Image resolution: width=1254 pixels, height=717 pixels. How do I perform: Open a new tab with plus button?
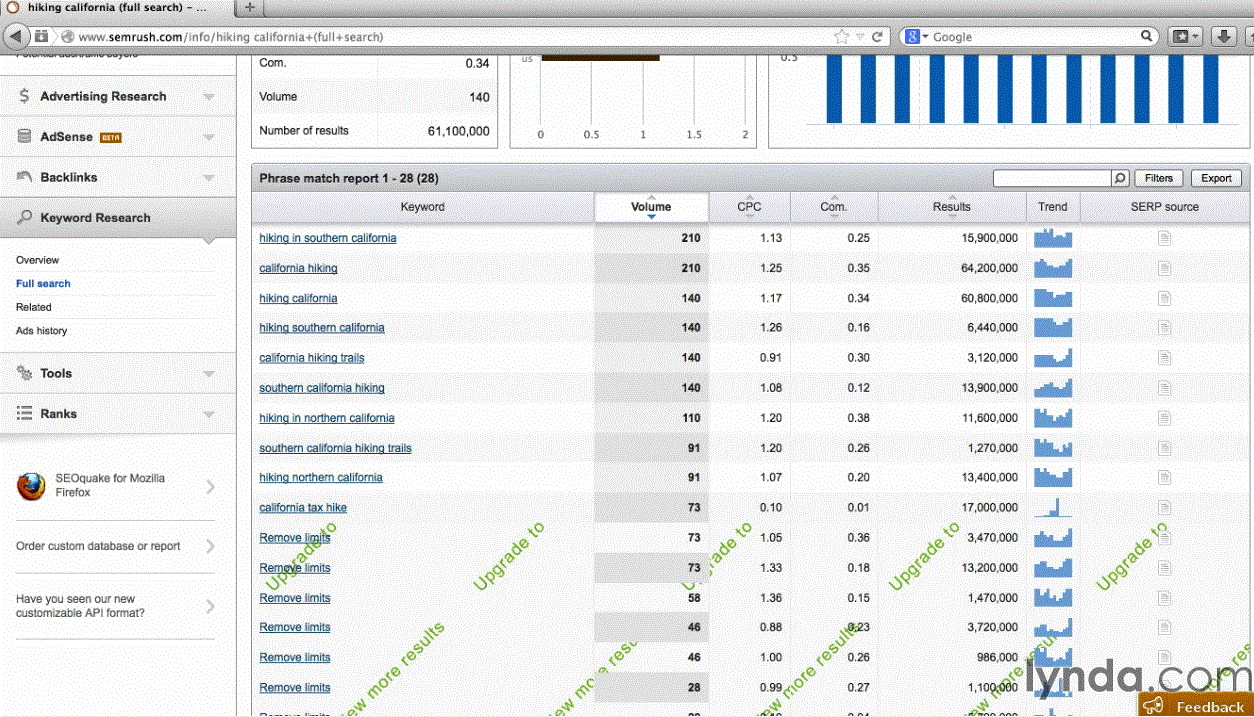[250, 8]
